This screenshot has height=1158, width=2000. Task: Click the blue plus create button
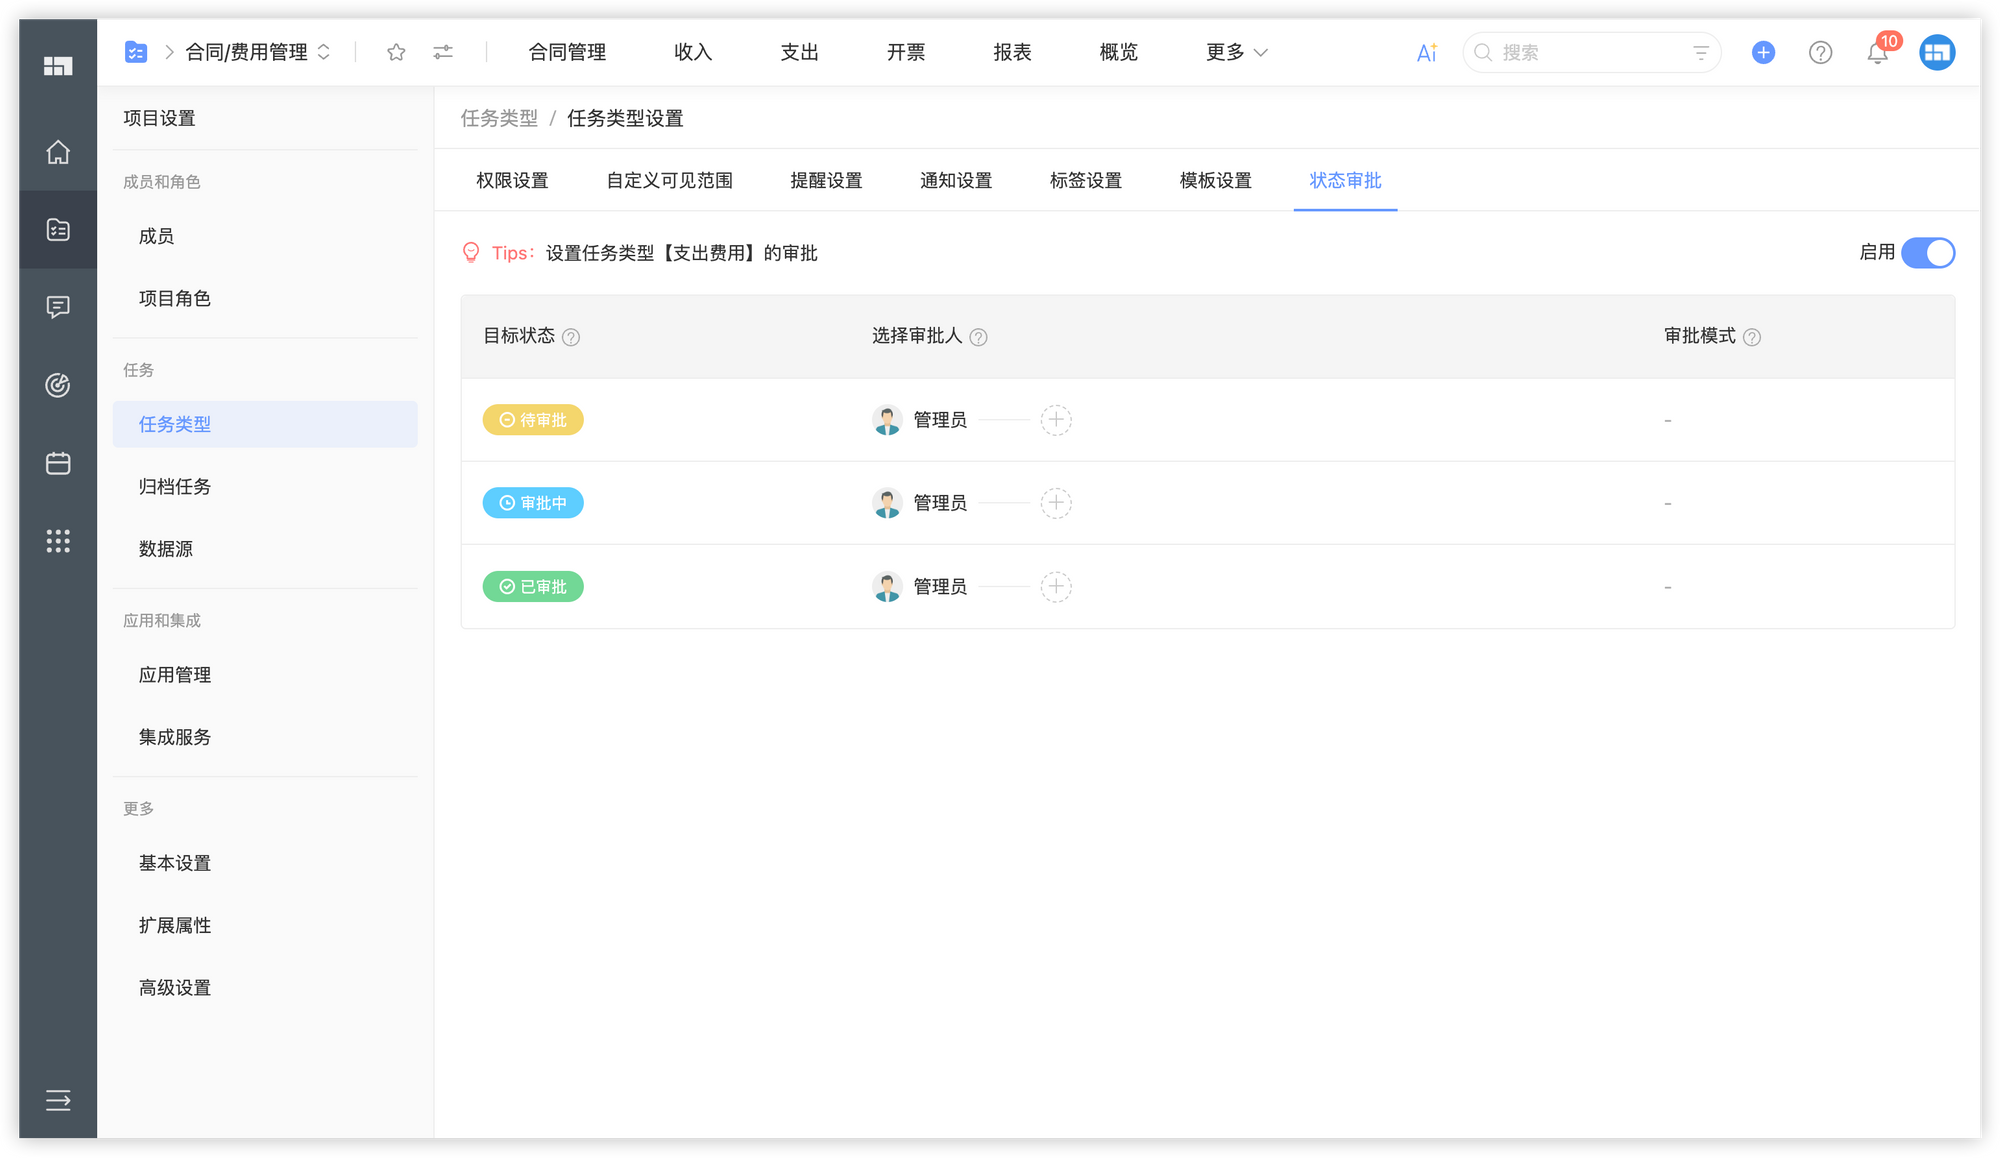pos(1763,52)
